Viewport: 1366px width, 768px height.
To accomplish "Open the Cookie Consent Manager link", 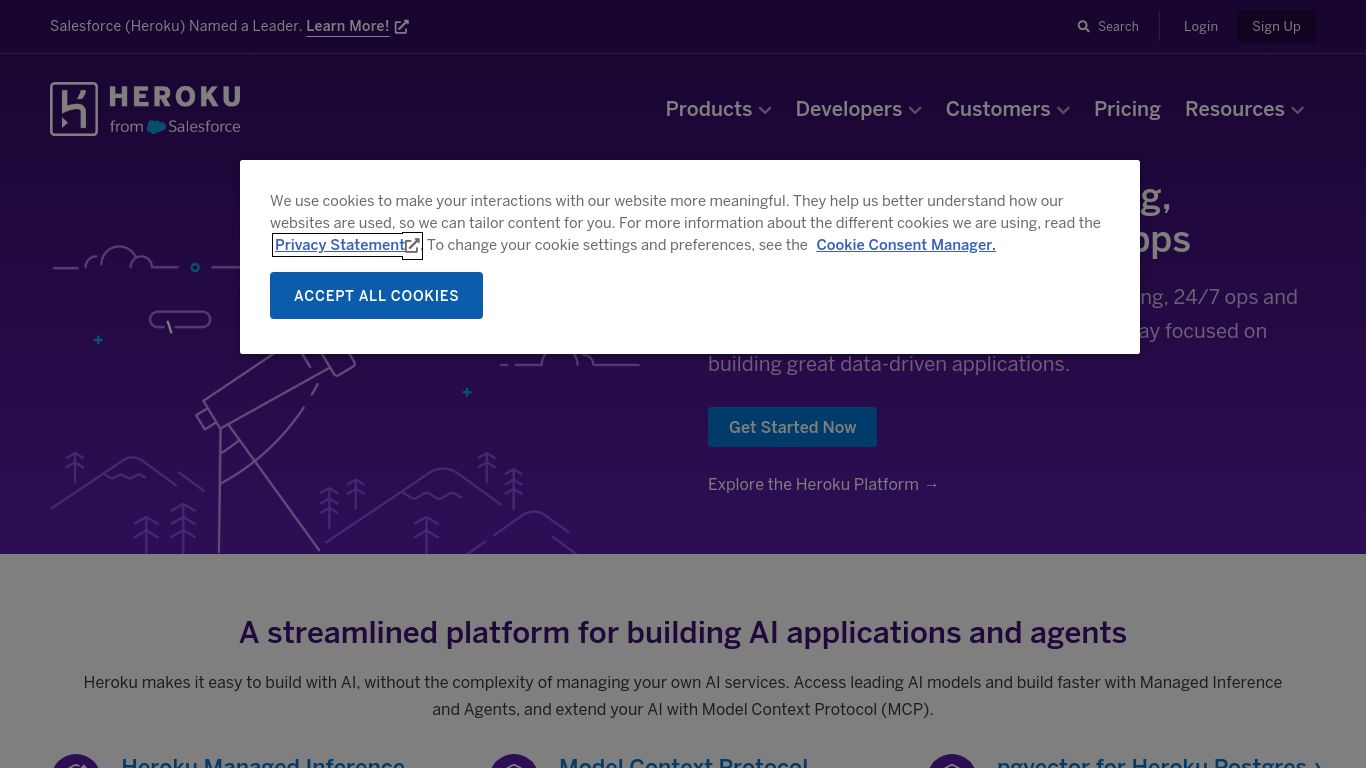I will click(906, 245).
